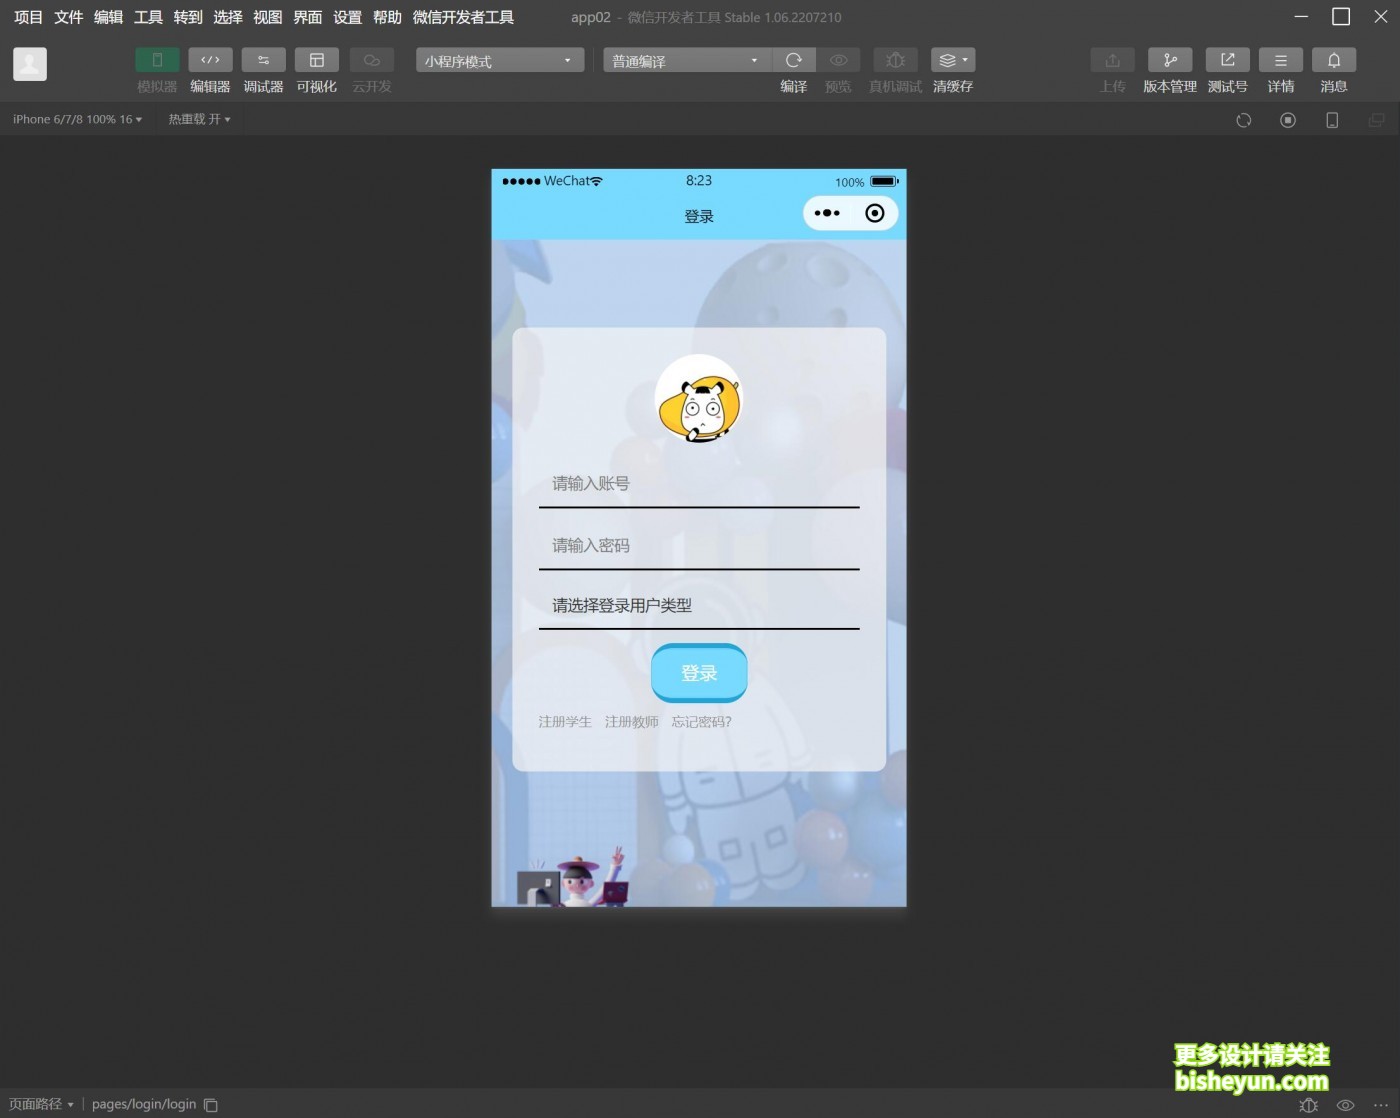The width and height of the screenshot is (1400, 1118).
Task: Click the status bar more options dots
Action: 1381,1105
